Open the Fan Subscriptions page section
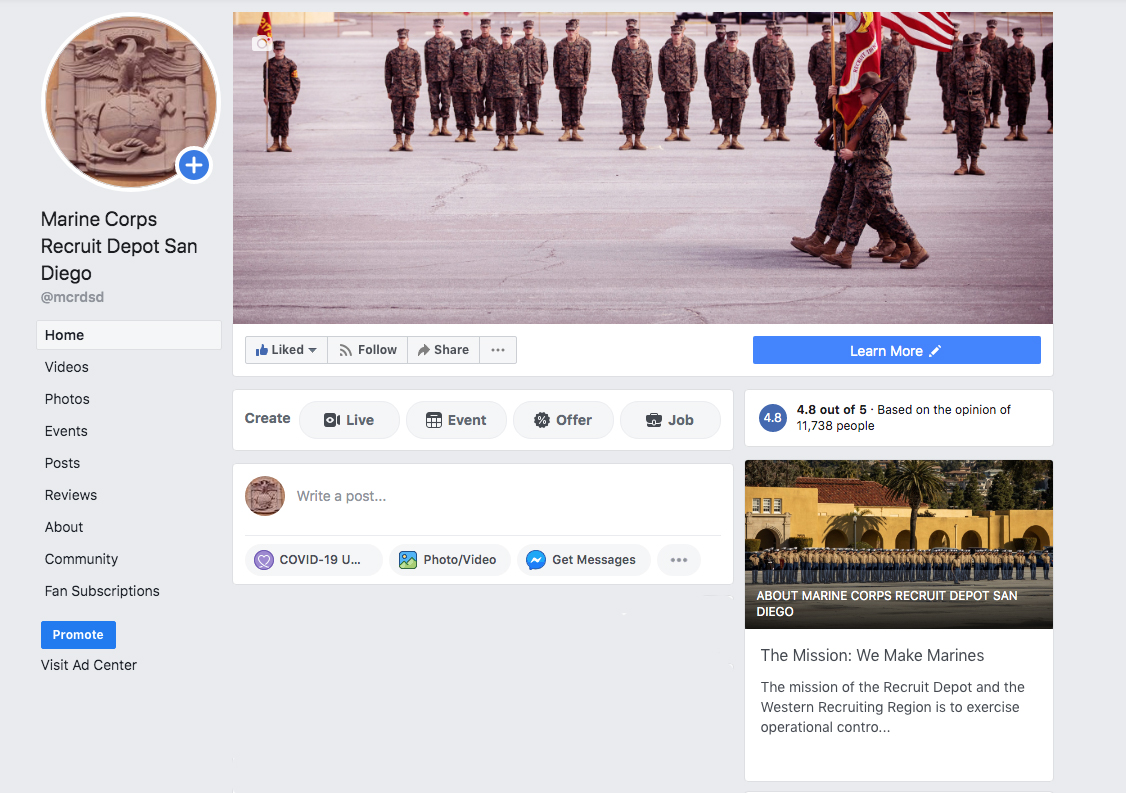Image resolution: width=1126 pixels, height=793 pixels. coord(102,591)
